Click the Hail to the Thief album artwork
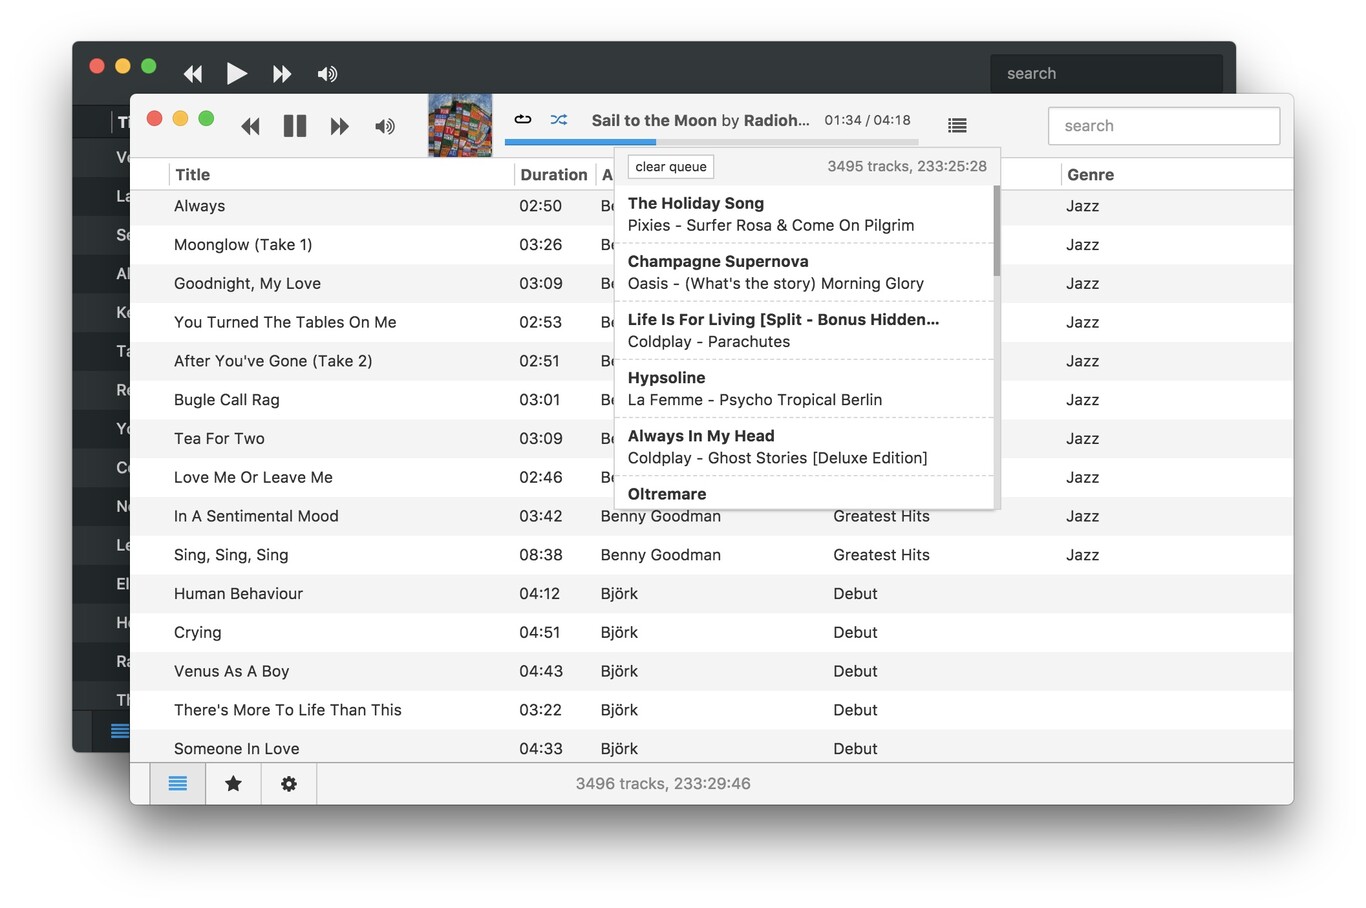 tap(459, 125)
